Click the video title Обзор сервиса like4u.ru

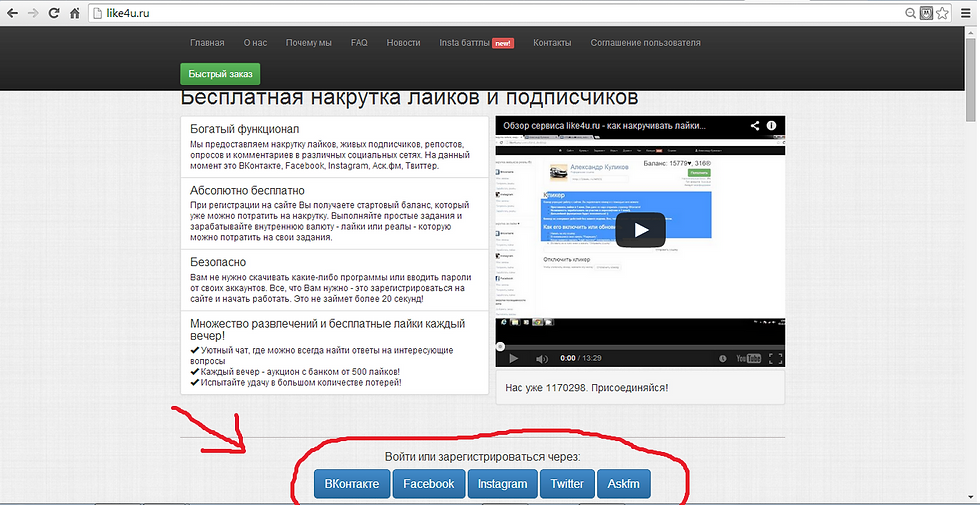tap(604, 125)
